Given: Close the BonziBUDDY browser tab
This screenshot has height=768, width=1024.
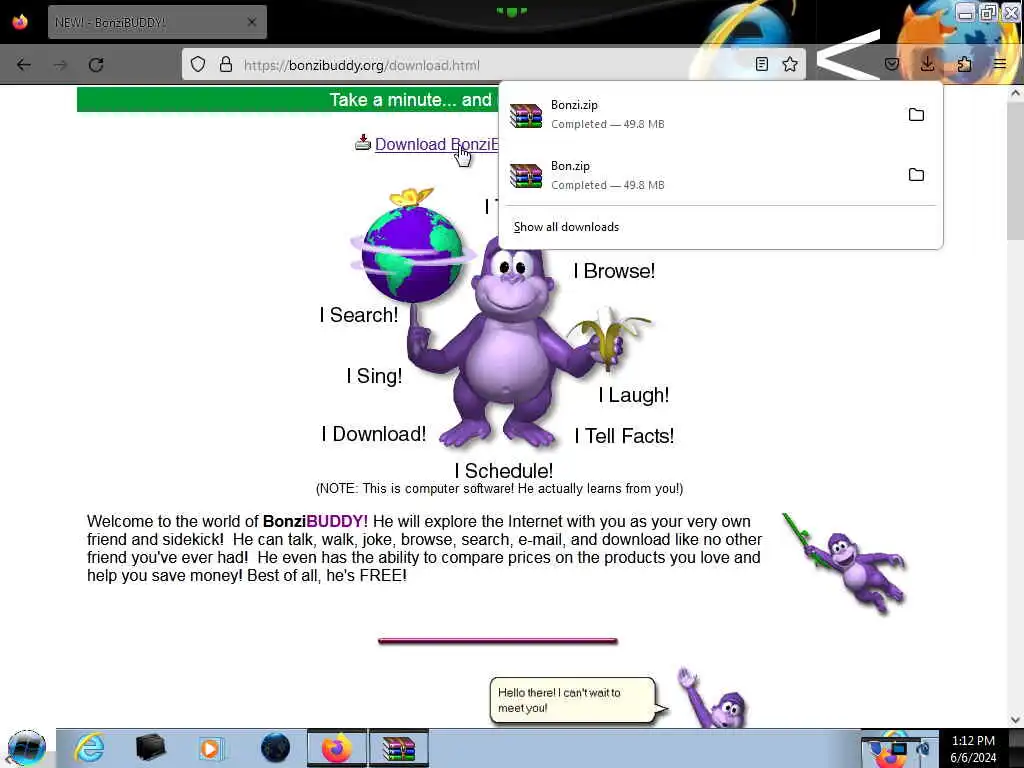Looking at the screenshot, I should [252, 22].
